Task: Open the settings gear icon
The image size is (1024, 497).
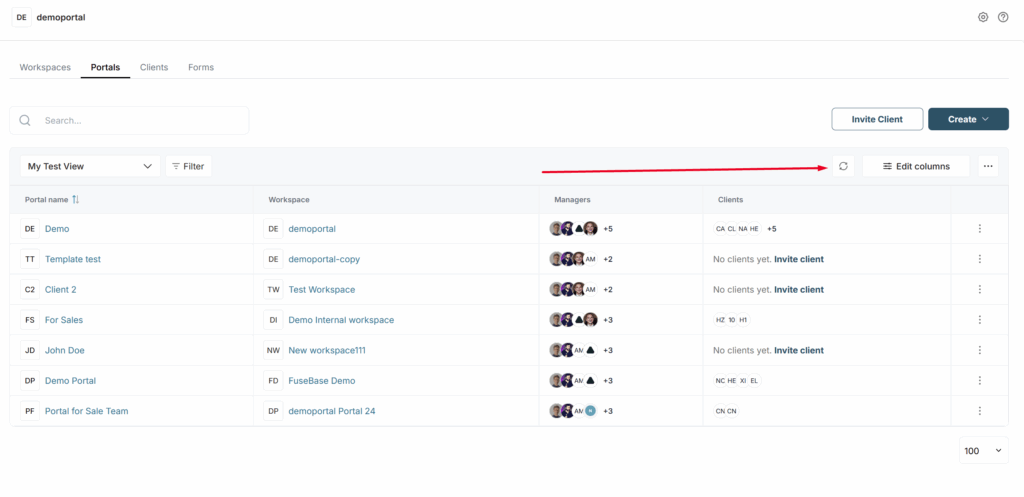Action: tap(983, 17)
